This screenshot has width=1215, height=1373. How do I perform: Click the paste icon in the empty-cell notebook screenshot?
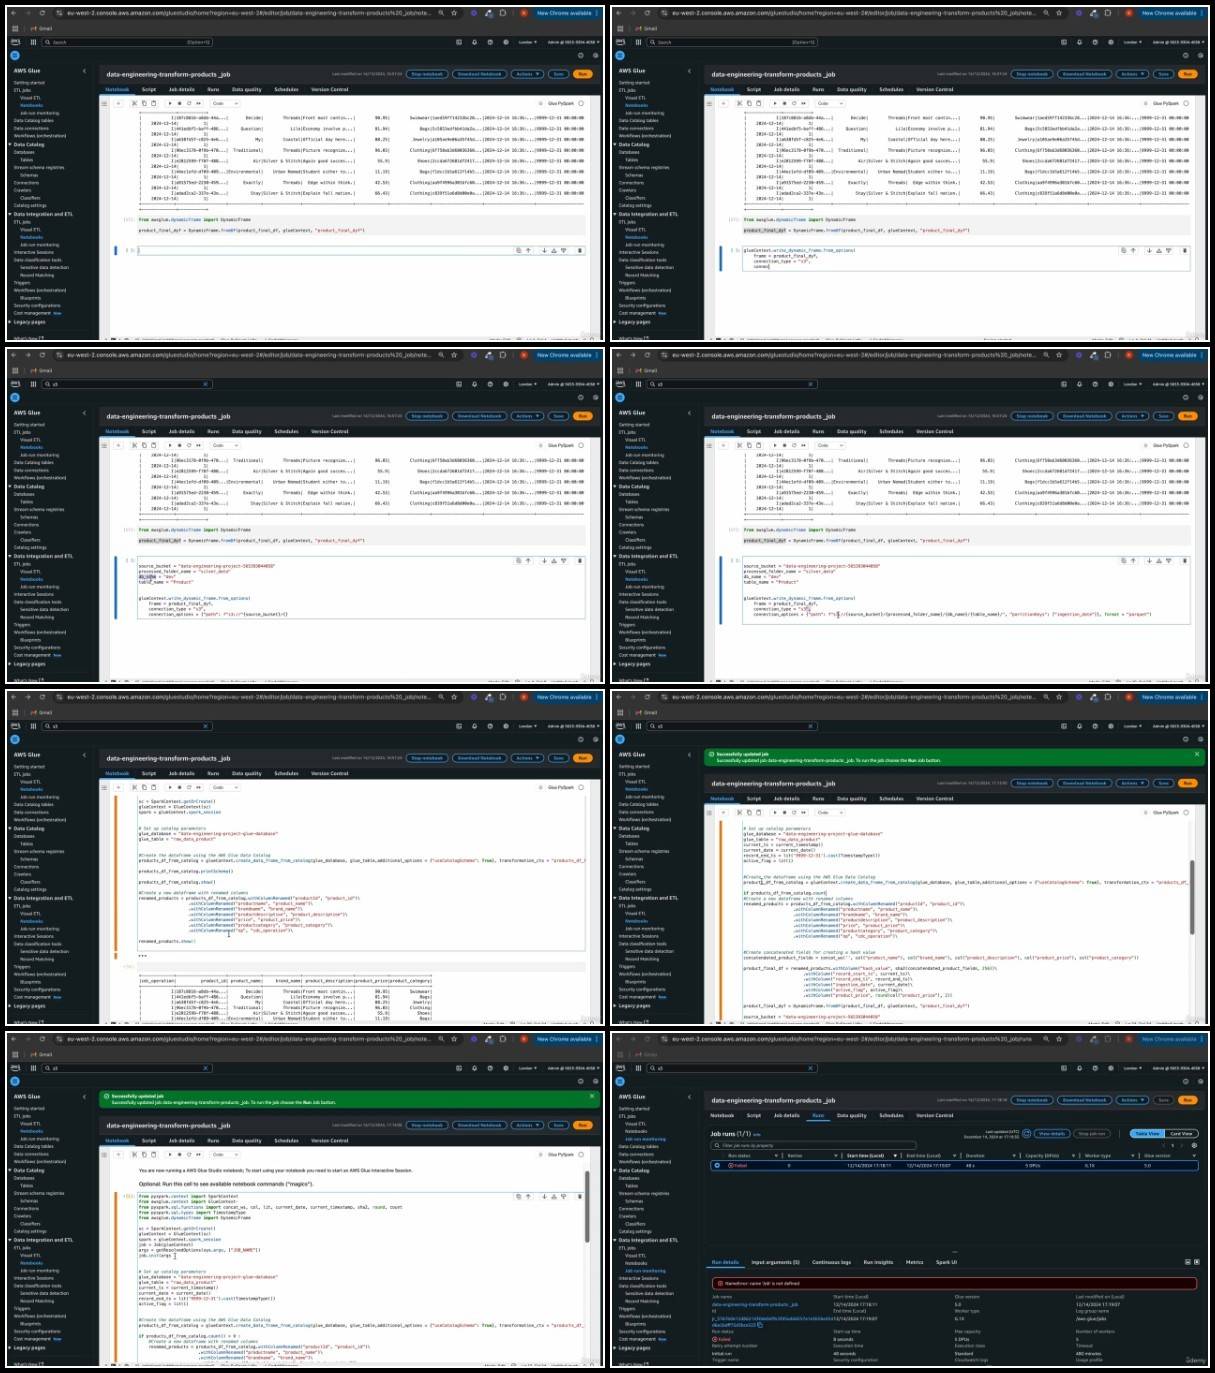[153, 103]
